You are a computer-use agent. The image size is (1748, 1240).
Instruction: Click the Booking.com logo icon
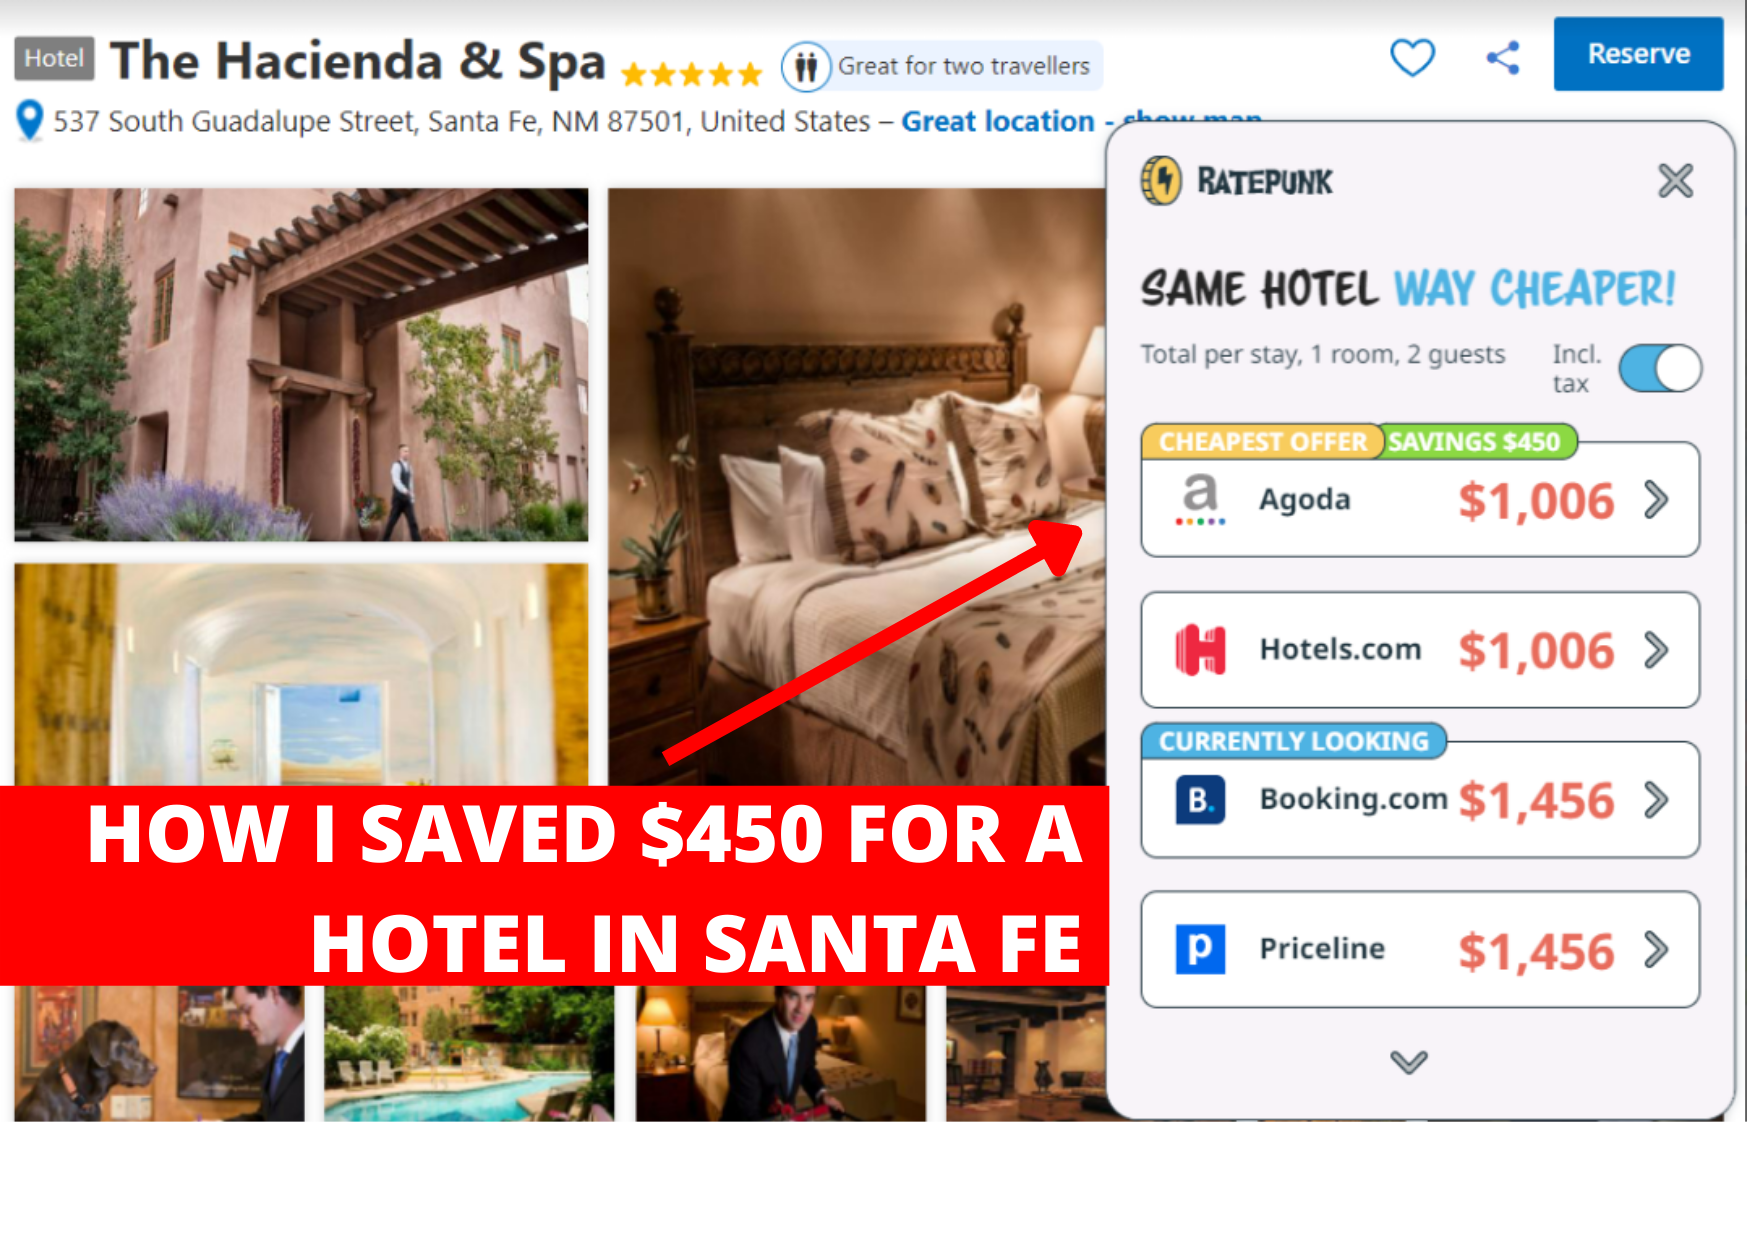point(1200,800)
